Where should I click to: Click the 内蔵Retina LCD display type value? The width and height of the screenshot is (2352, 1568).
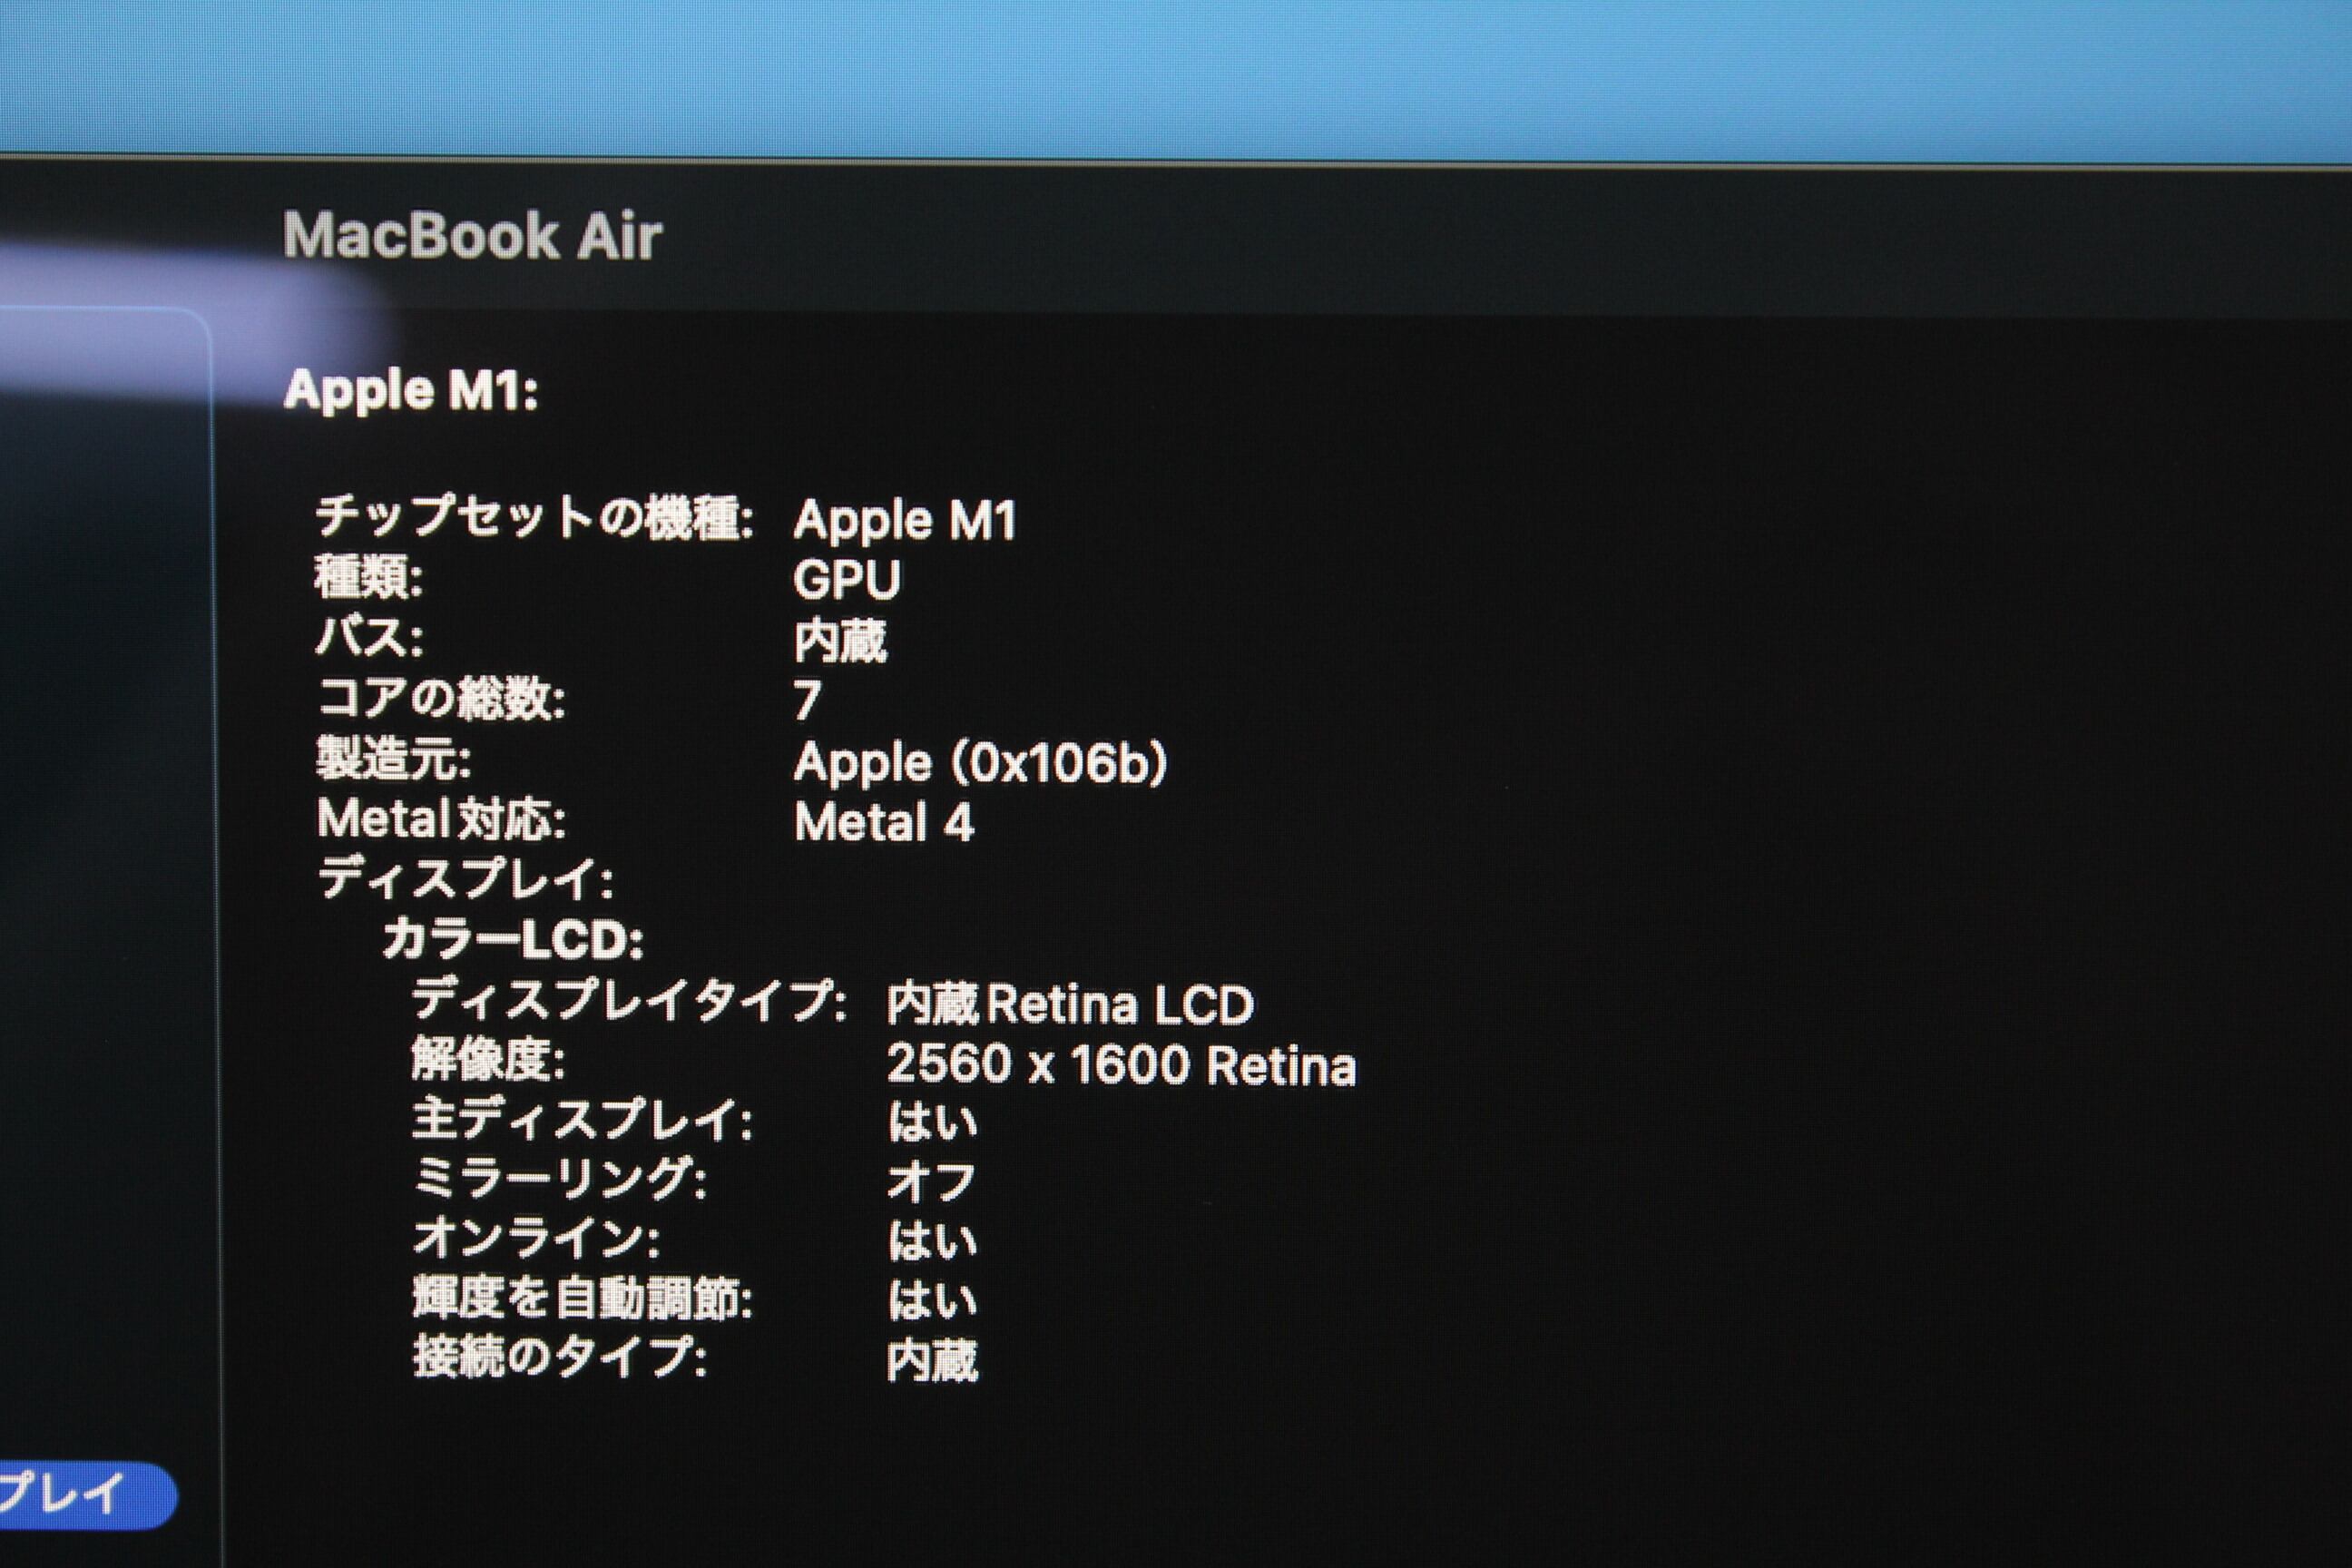coord(1069,1005)
